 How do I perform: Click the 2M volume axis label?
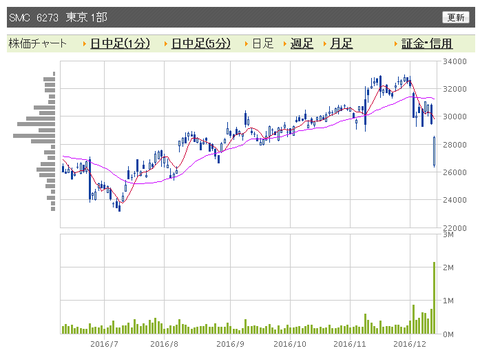pos(448,268)
